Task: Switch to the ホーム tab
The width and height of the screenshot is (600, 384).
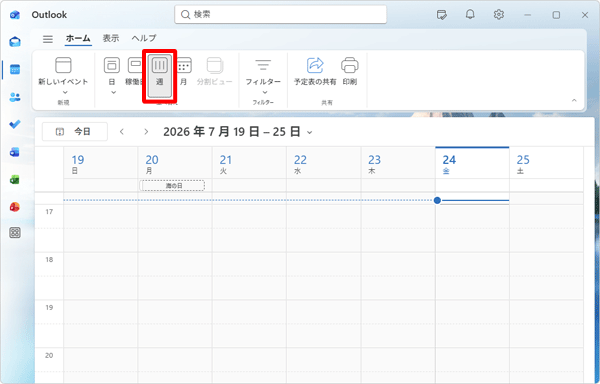Action: pos(78,38)
